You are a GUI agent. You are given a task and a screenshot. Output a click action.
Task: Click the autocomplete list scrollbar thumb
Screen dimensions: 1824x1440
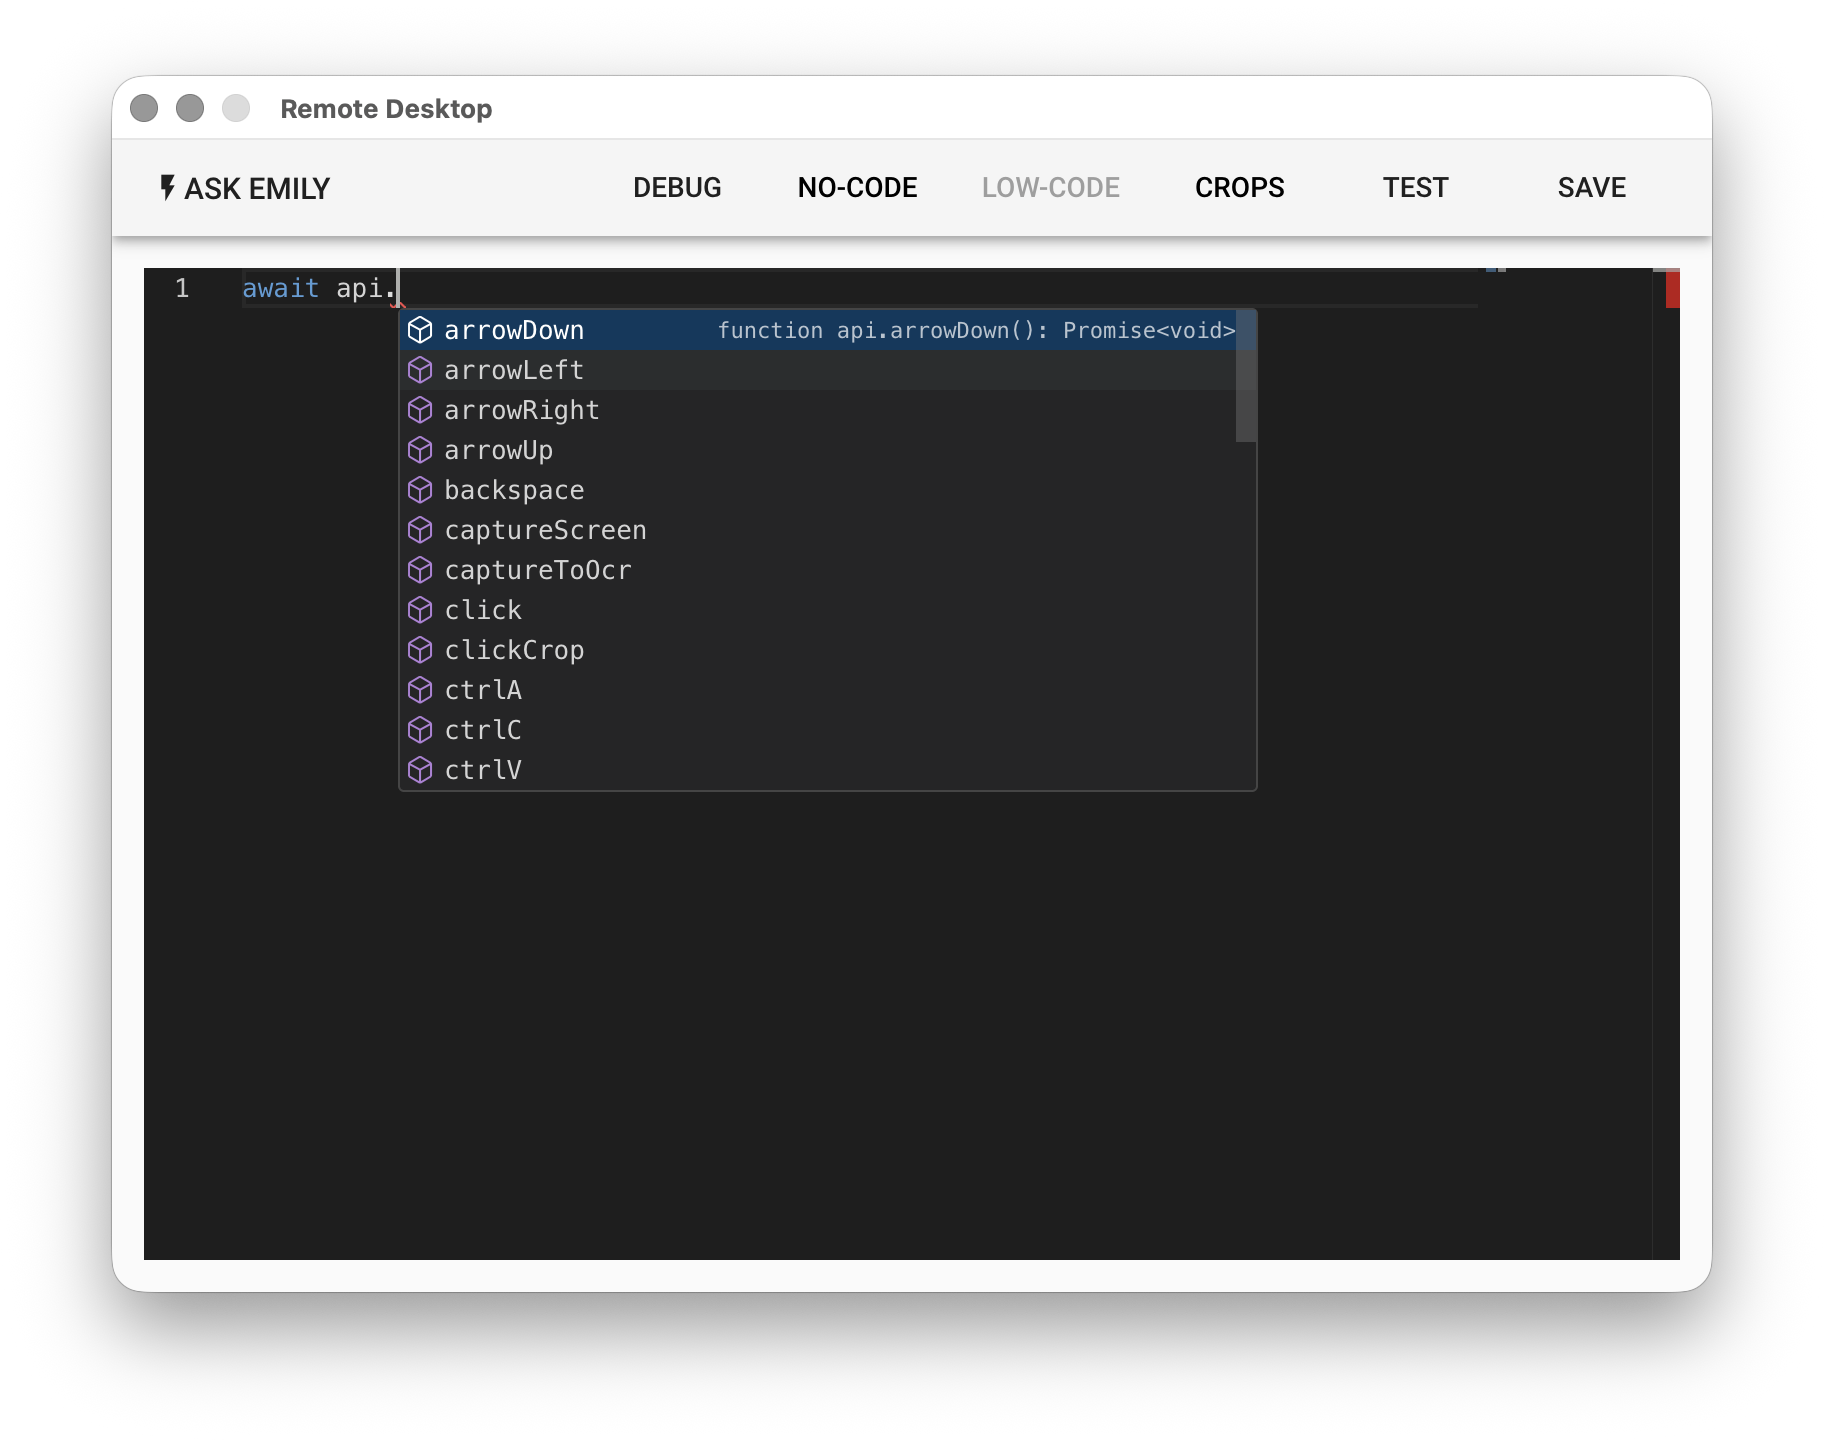pos(1246,376)
